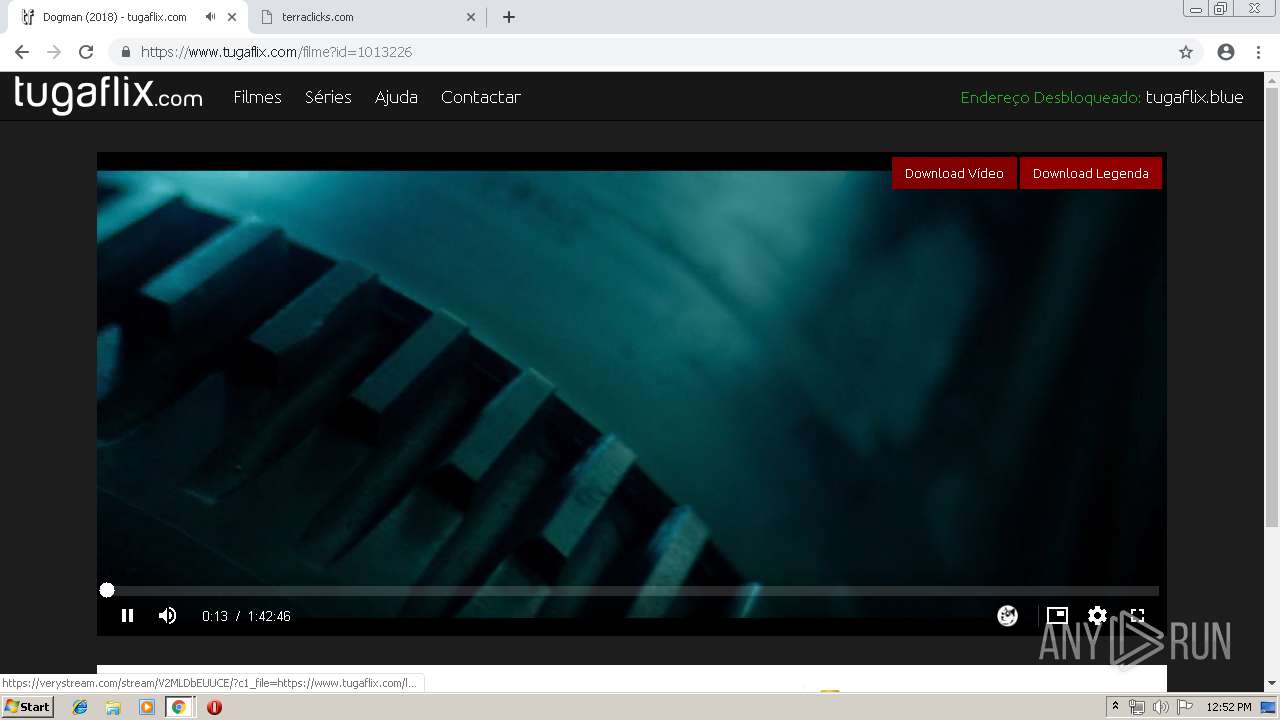This screenshot has height=720, width=1280.
Task: Close the Dogman (2018) tab
Action: tap(232, 17)
